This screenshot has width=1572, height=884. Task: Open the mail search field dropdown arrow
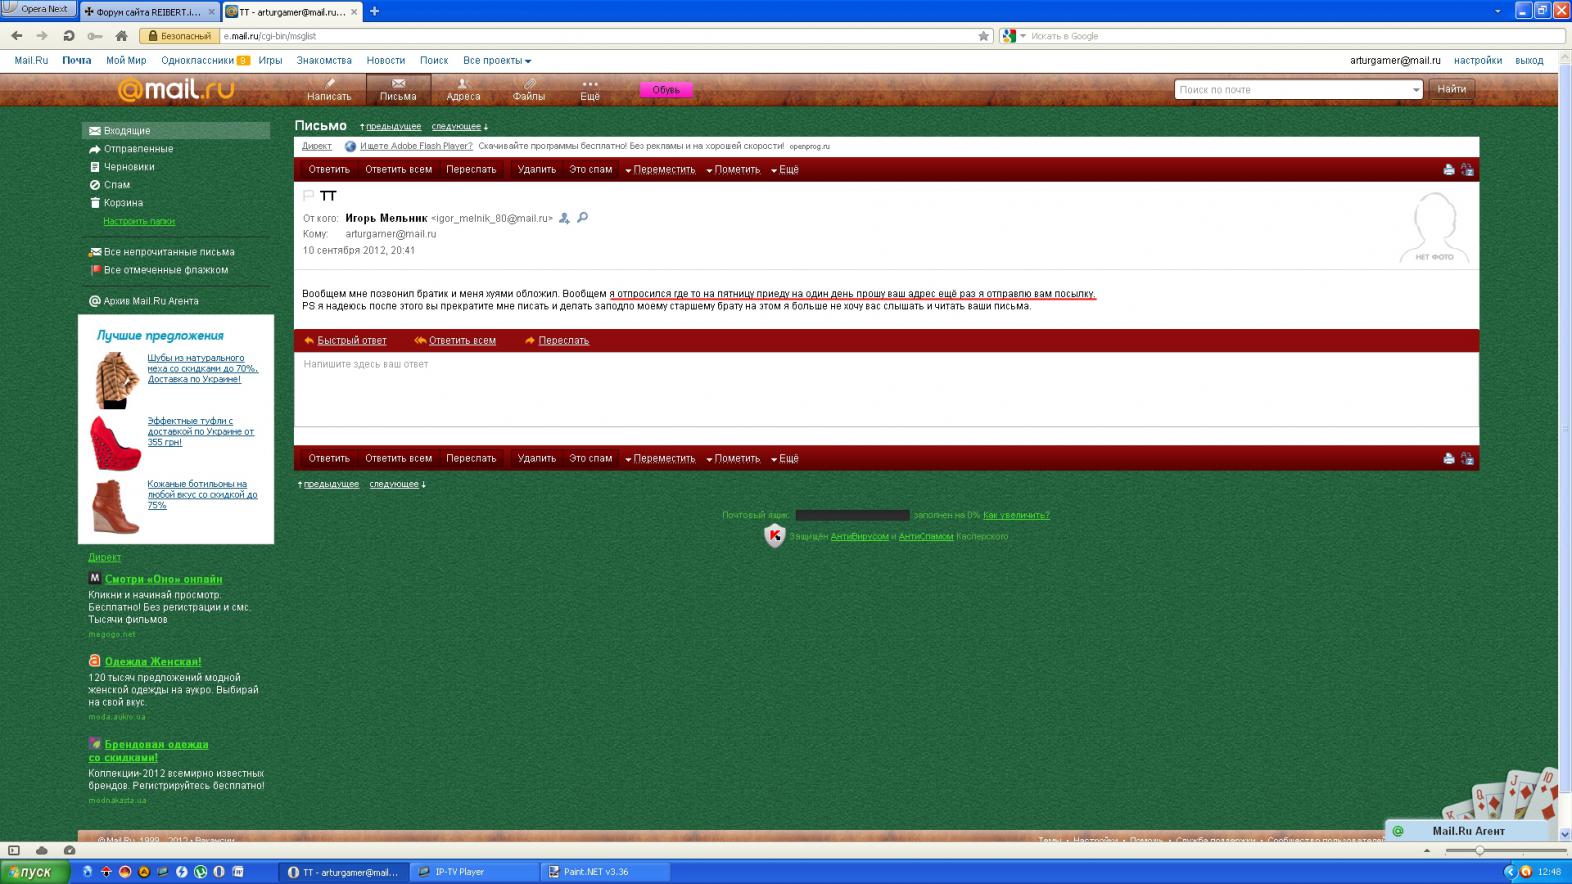click(1415, 90)
